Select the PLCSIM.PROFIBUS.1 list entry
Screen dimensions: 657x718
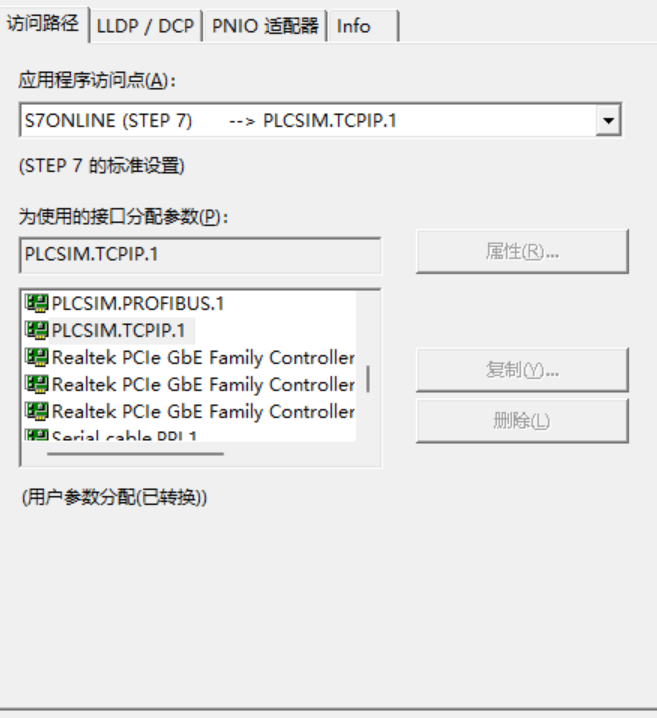(138, 304)
